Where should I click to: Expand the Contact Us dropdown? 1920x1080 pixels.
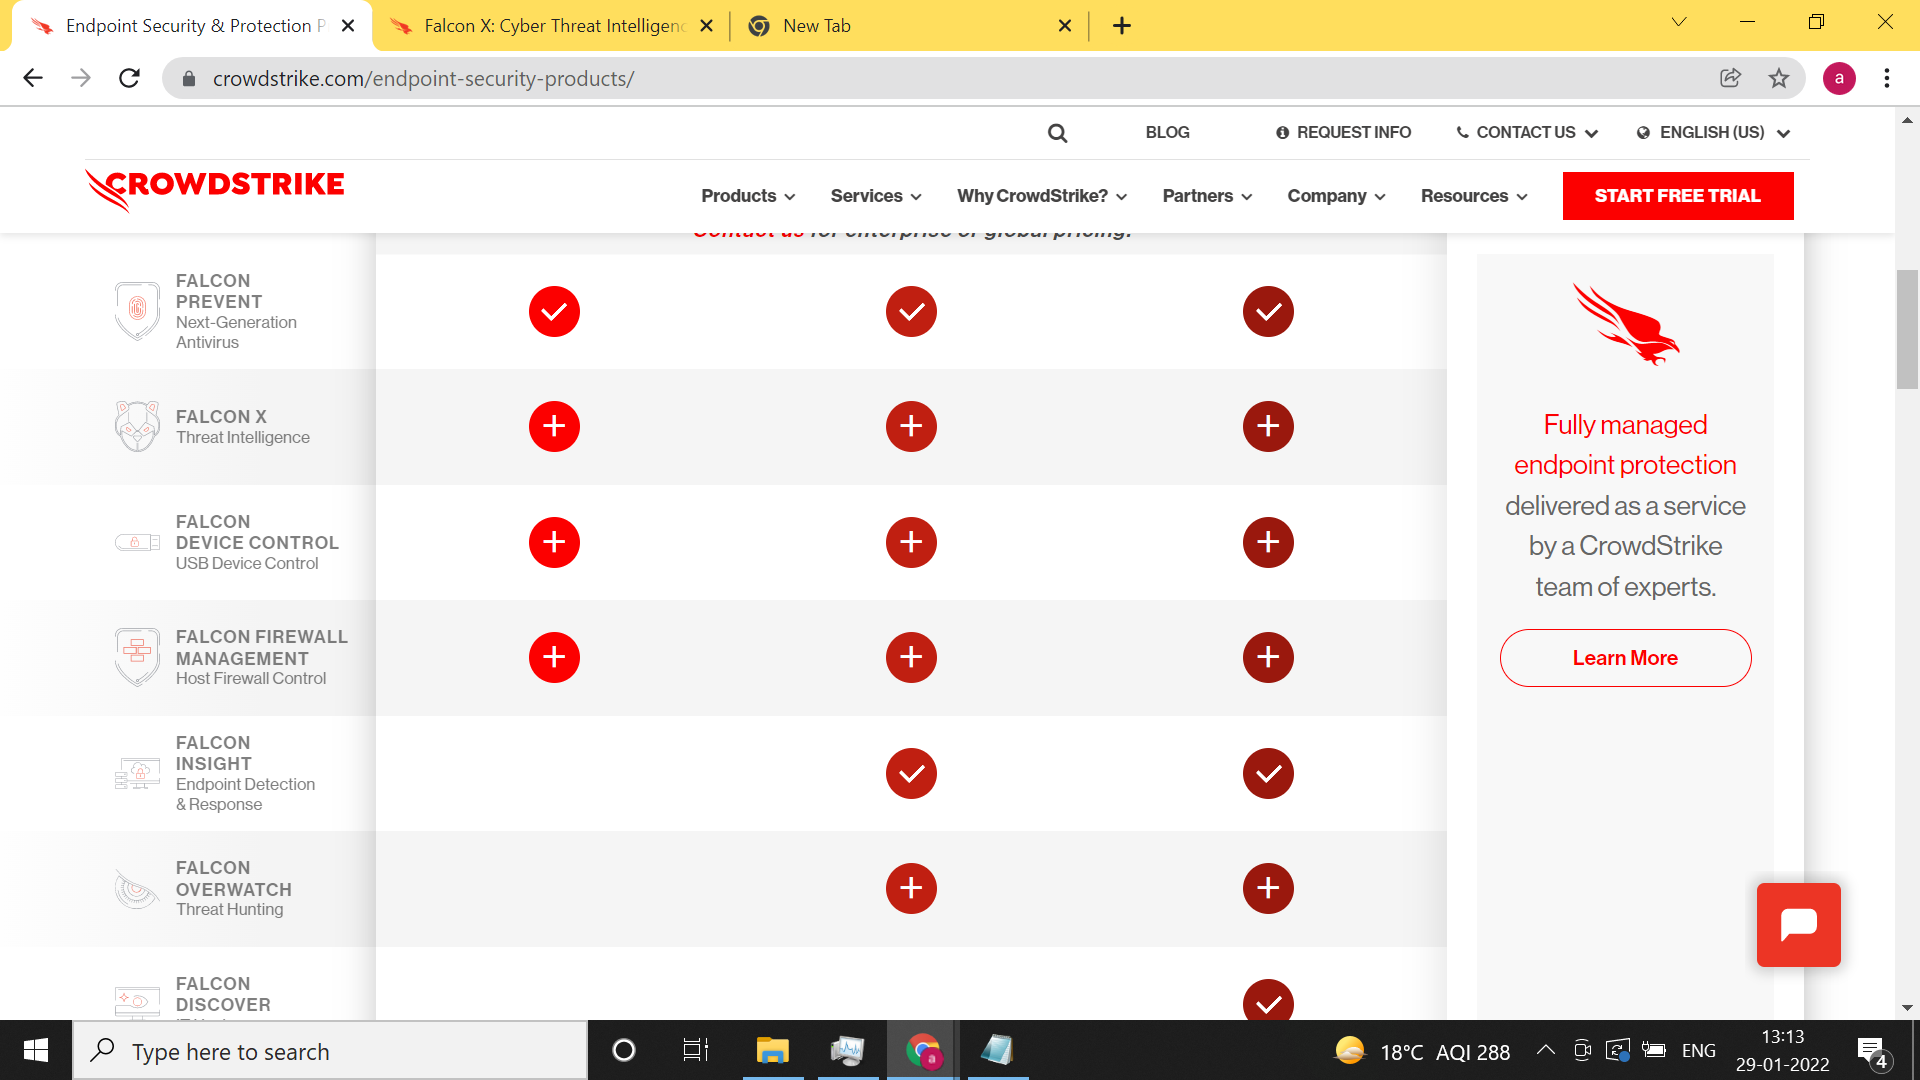point(1527,132)
